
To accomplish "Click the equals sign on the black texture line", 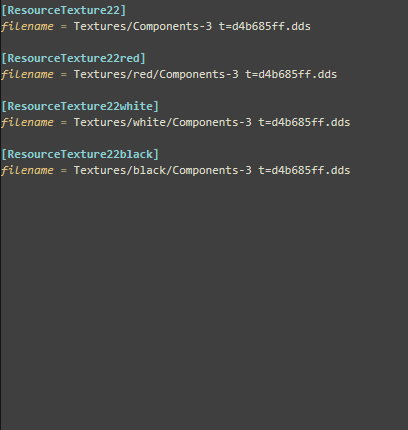I will (x=63, y=171).
